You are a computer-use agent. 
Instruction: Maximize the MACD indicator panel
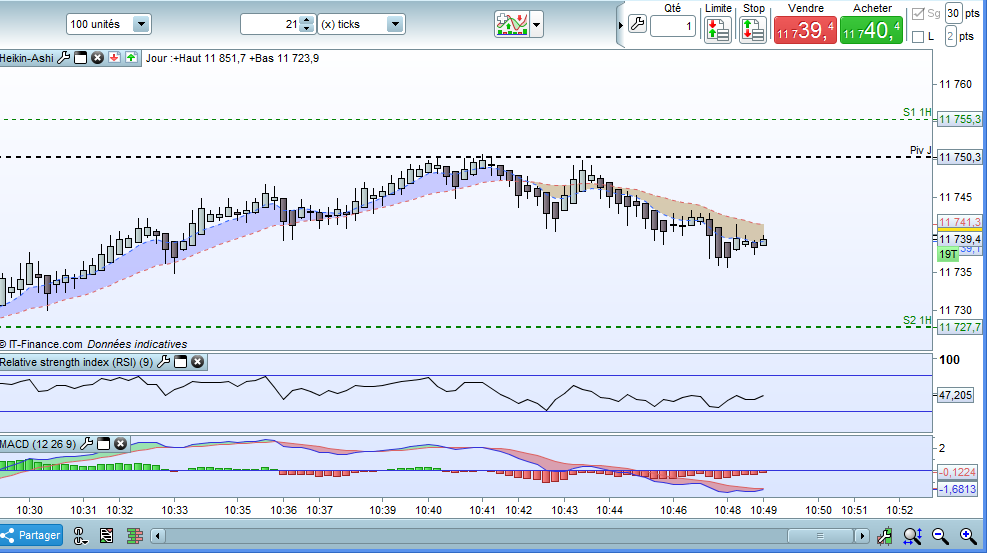[104, 444]
